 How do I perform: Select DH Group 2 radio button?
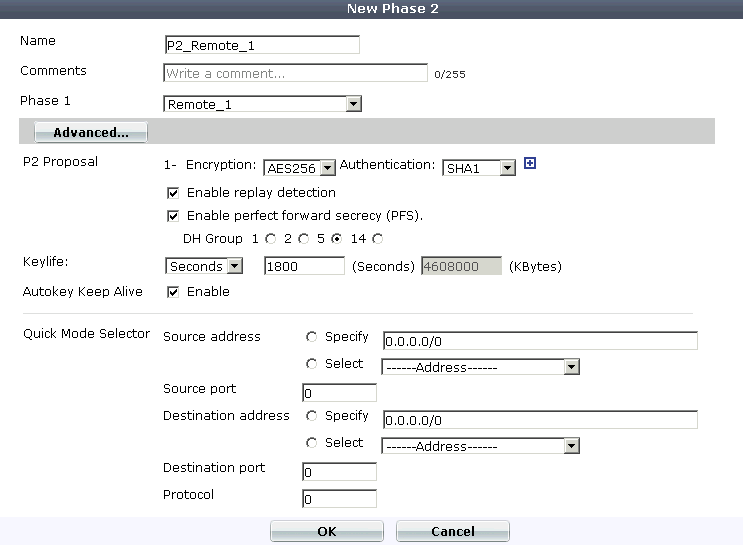(302, 239)
